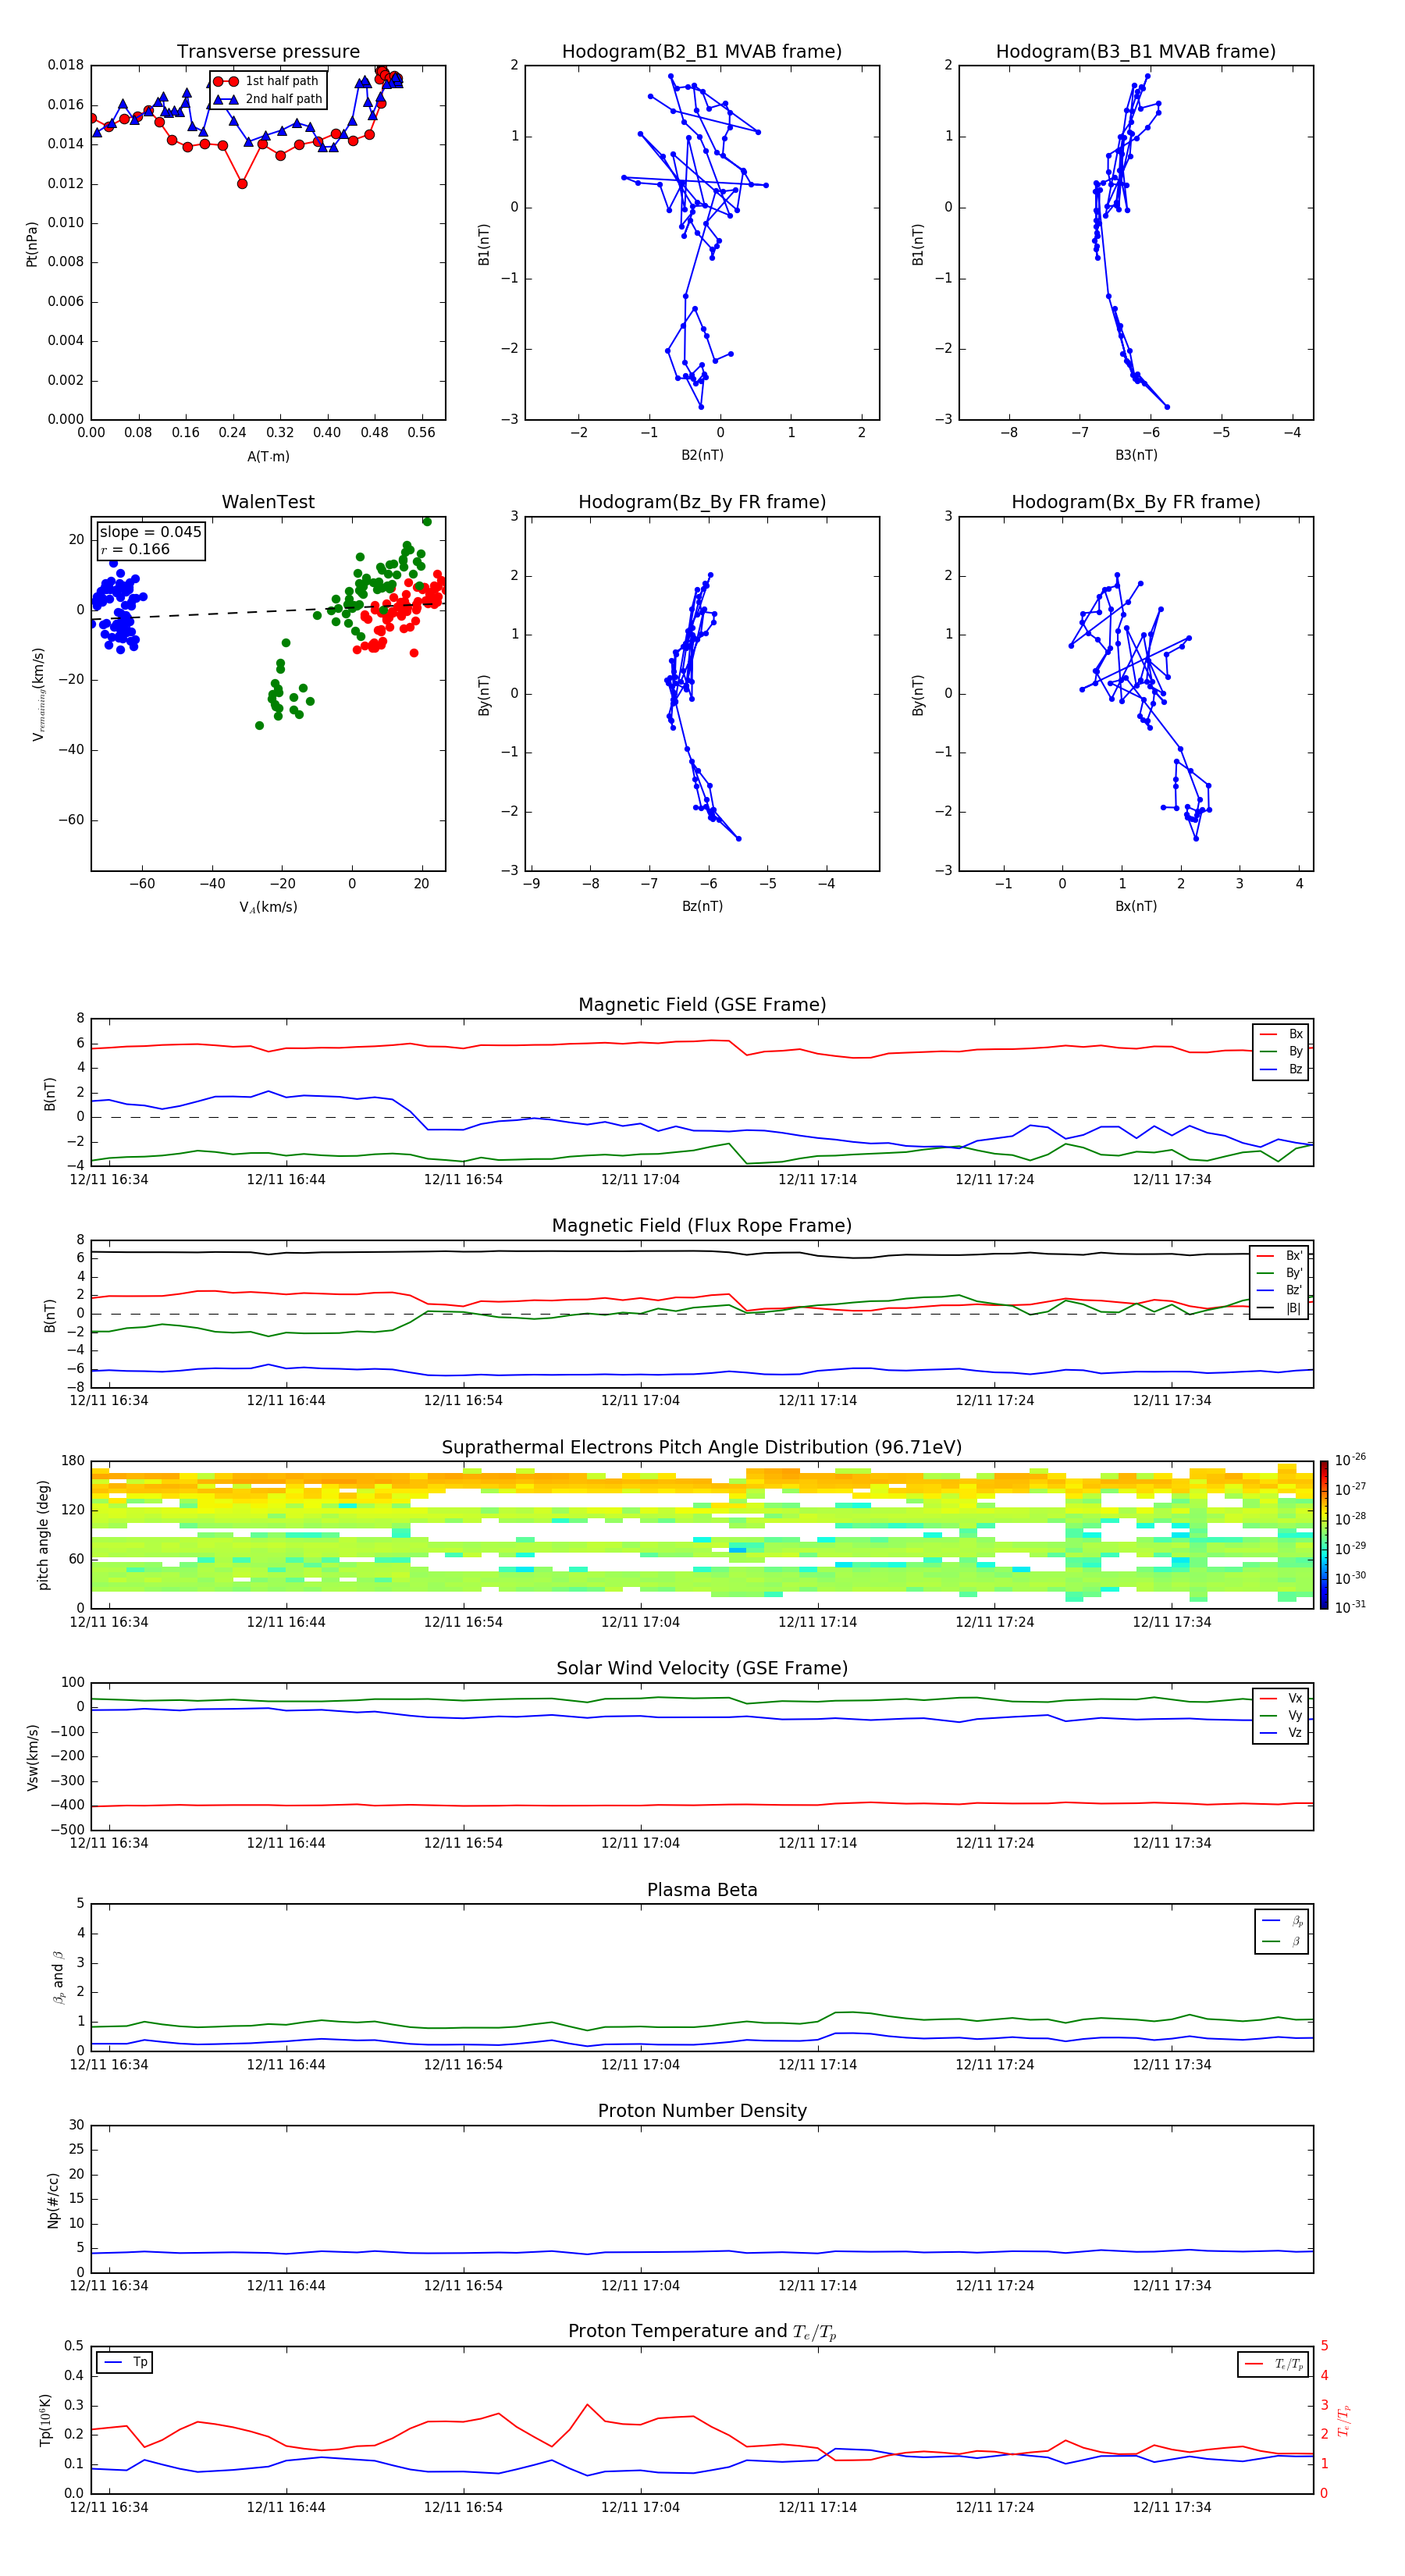The width and height of the screenshot is (1405, 2576).
Task: Select the "Bz" entry in the GSE legend
Action: pos(1282,1069)
